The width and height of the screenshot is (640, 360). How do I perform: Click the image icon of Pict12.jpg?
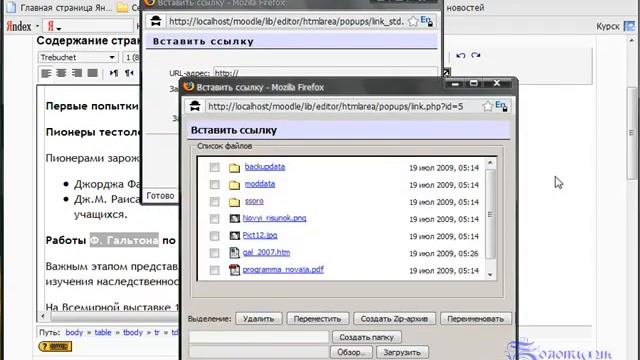tap(234, 236)
